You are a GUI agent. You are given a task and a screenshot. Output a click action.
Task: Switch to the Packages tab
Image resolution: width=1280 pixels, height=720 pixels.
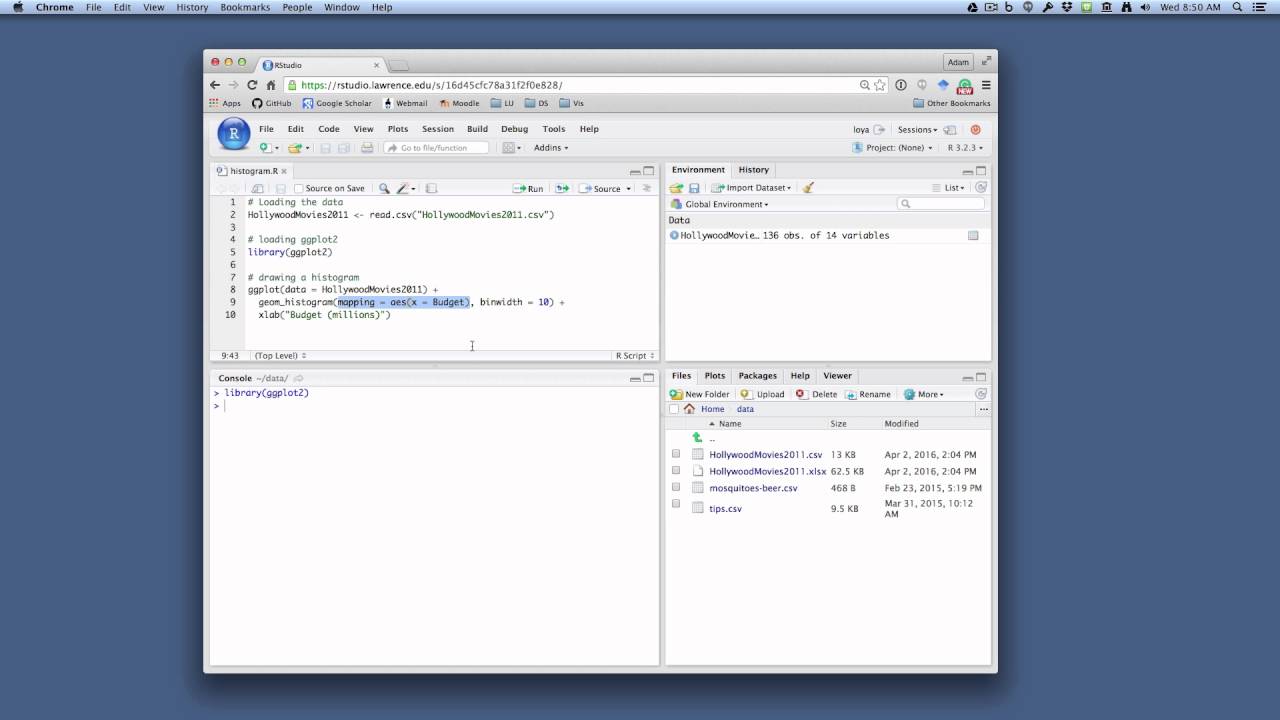[757, 376]
